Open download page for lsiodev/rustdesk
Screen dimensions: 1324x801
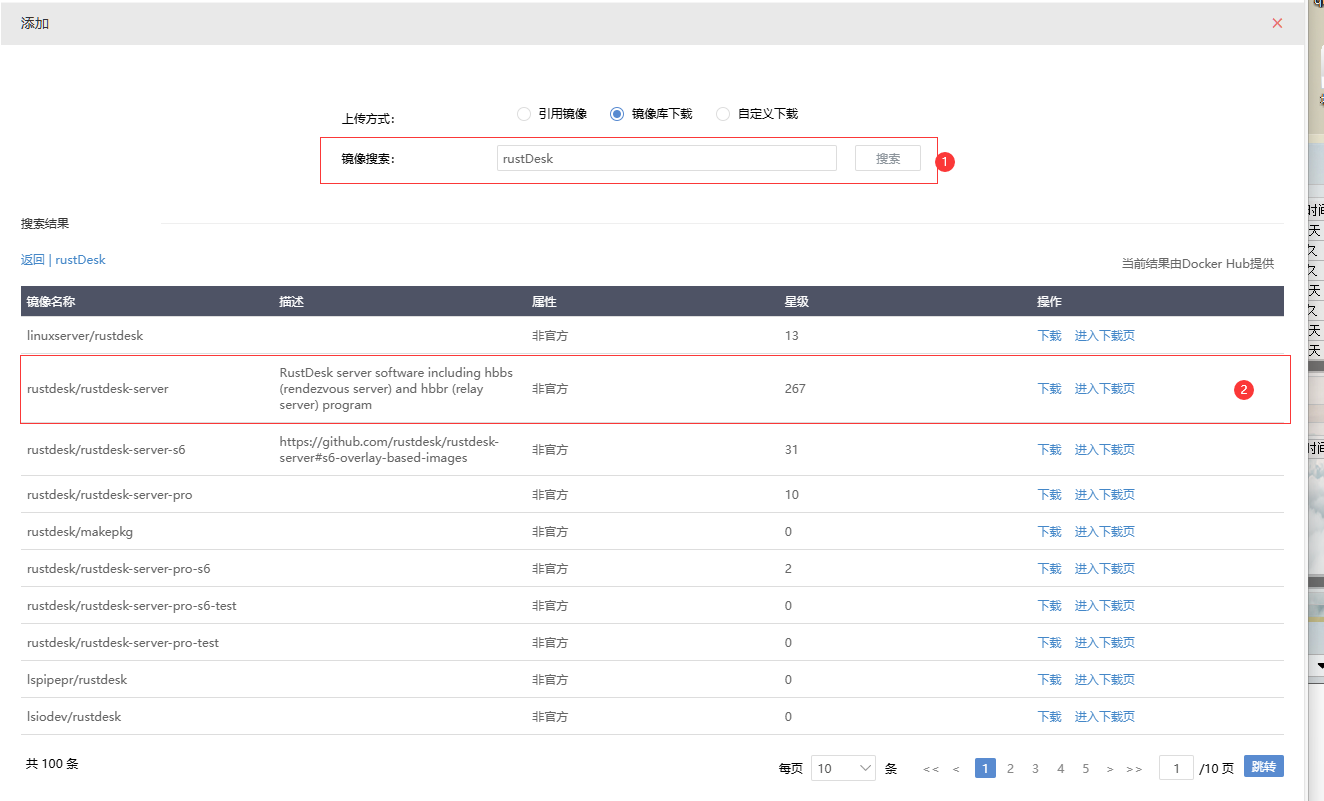tap(1104, 717)
